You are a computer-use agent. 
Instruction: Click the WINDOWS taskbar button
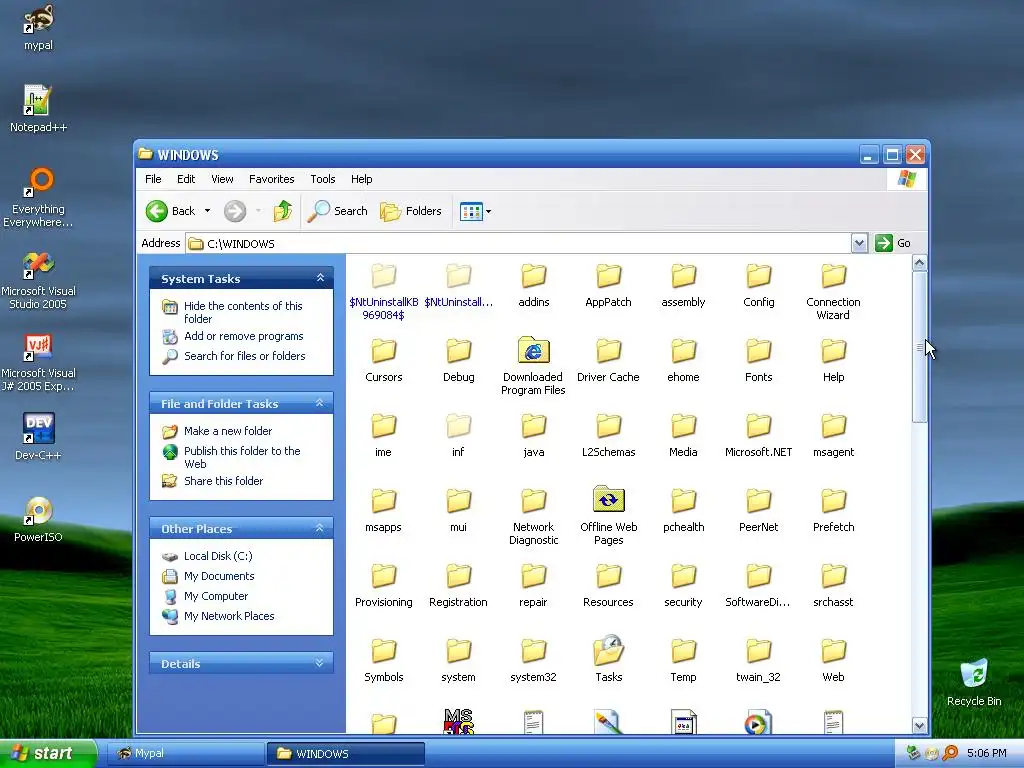point(346,754)
